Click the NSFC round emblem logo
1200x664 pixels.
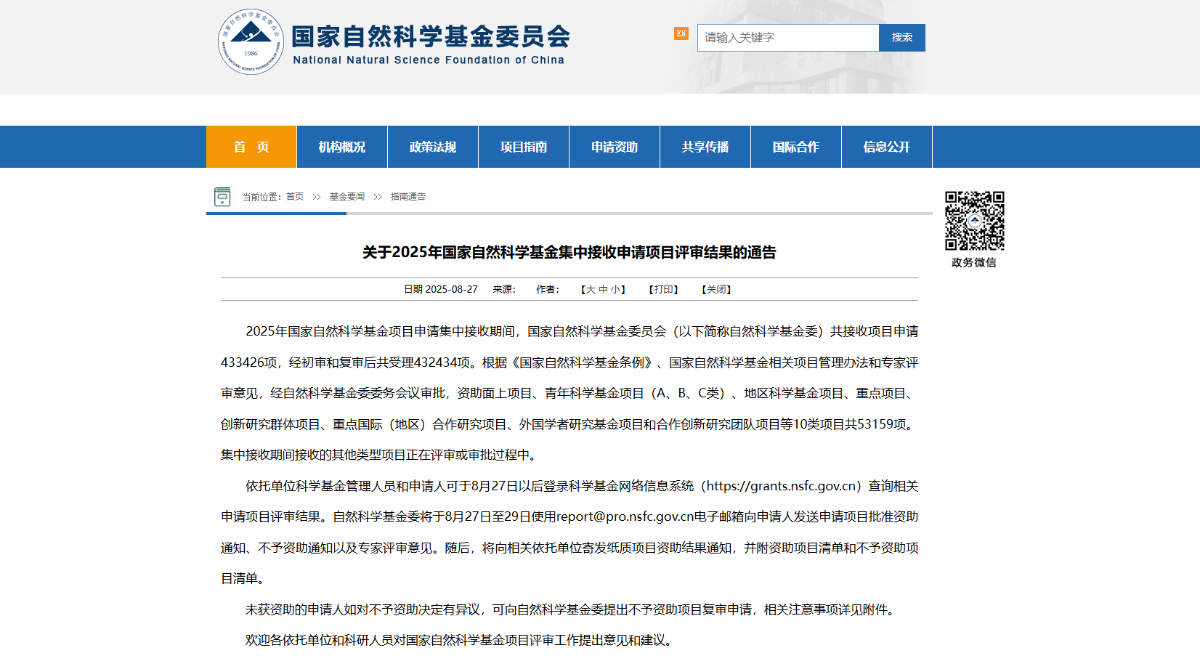[x=251, y=42]
